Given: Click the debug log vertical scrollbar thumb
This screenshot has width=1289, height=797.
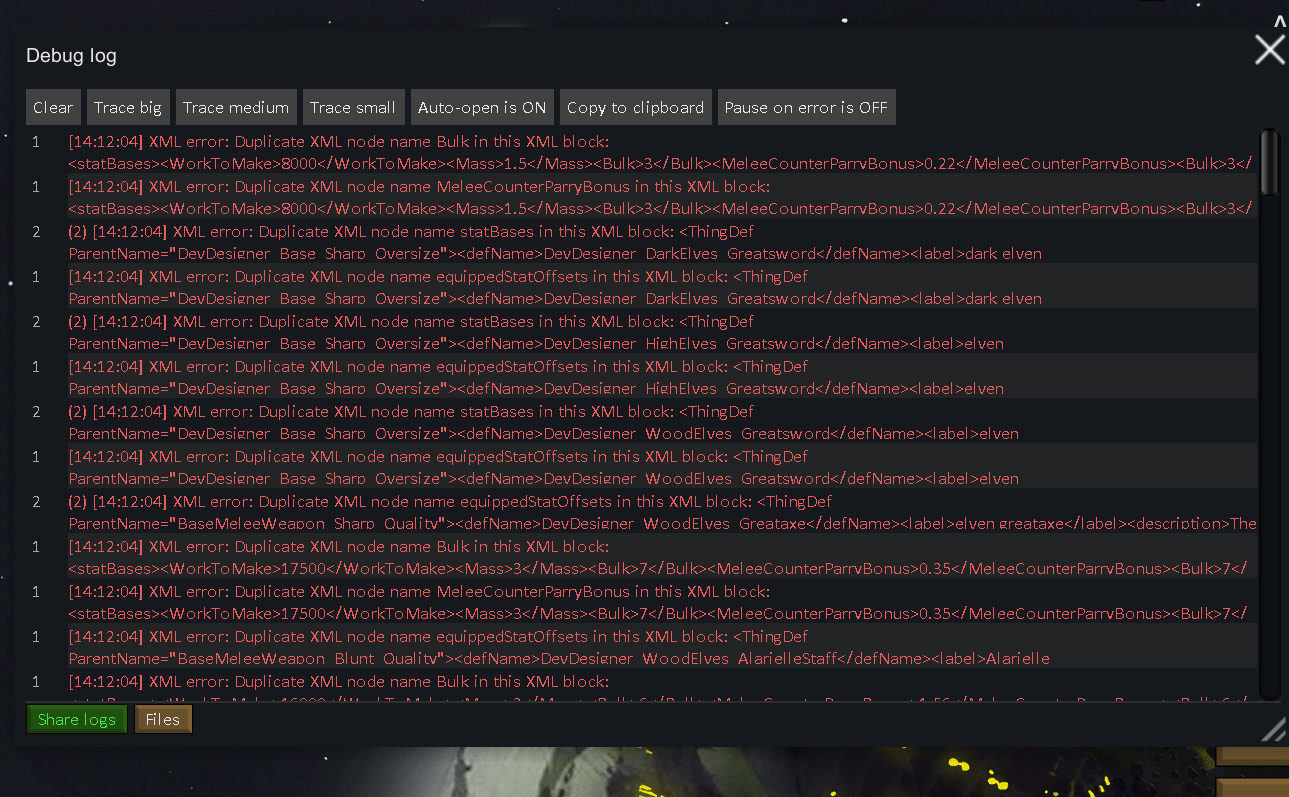Looking at the screenshot, I should point(1270,162).
